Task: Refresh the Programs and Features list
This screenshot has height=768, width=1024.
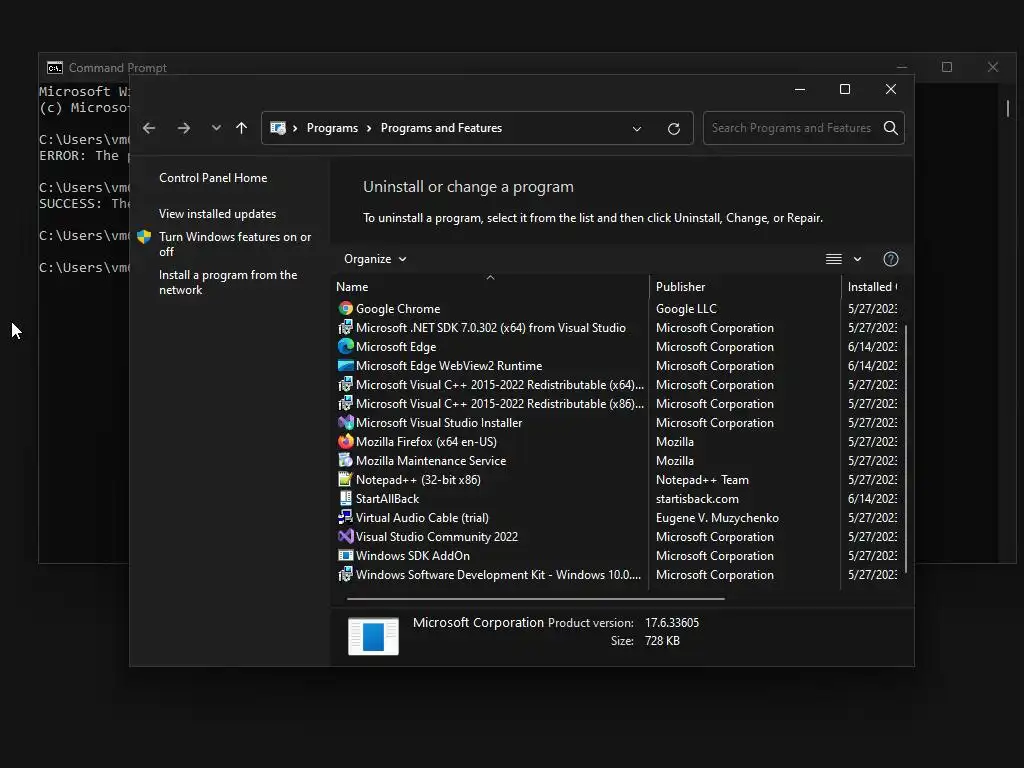Action: 674,128
